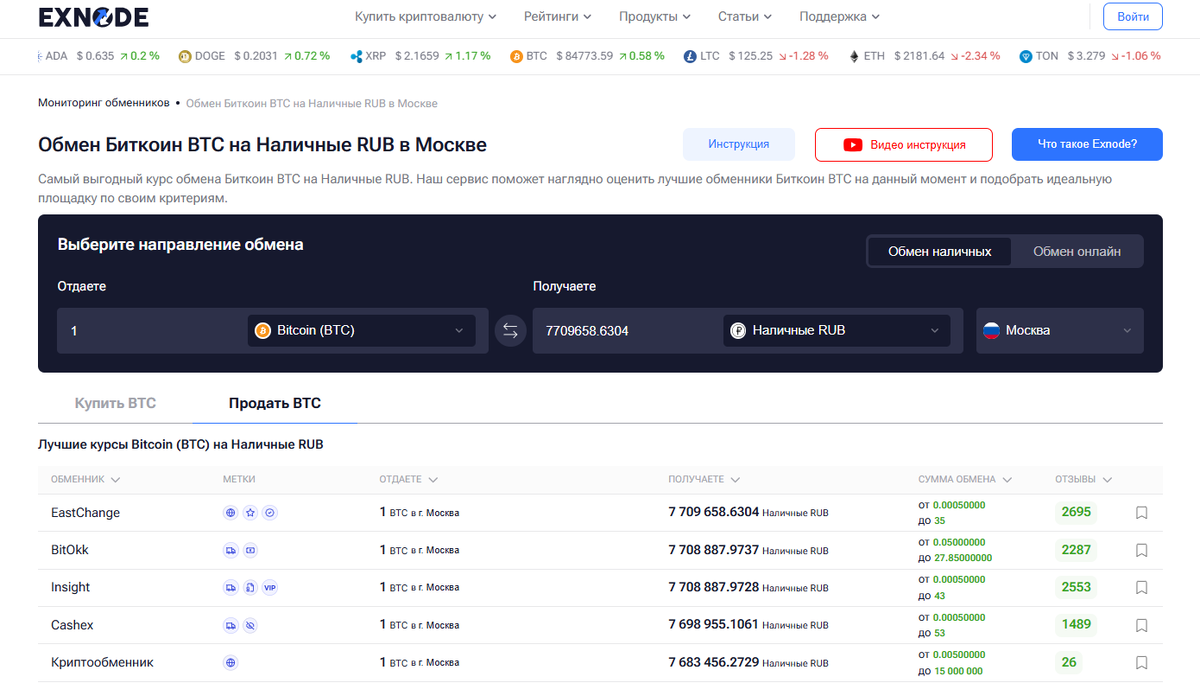Click the amount input field showing 1

(x=150, y=330)
